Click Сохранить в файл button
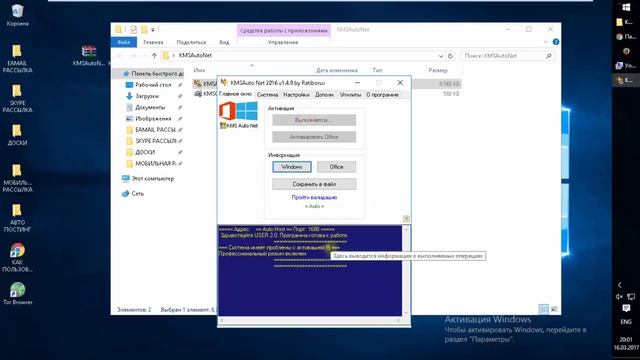 tap(314, 184)
